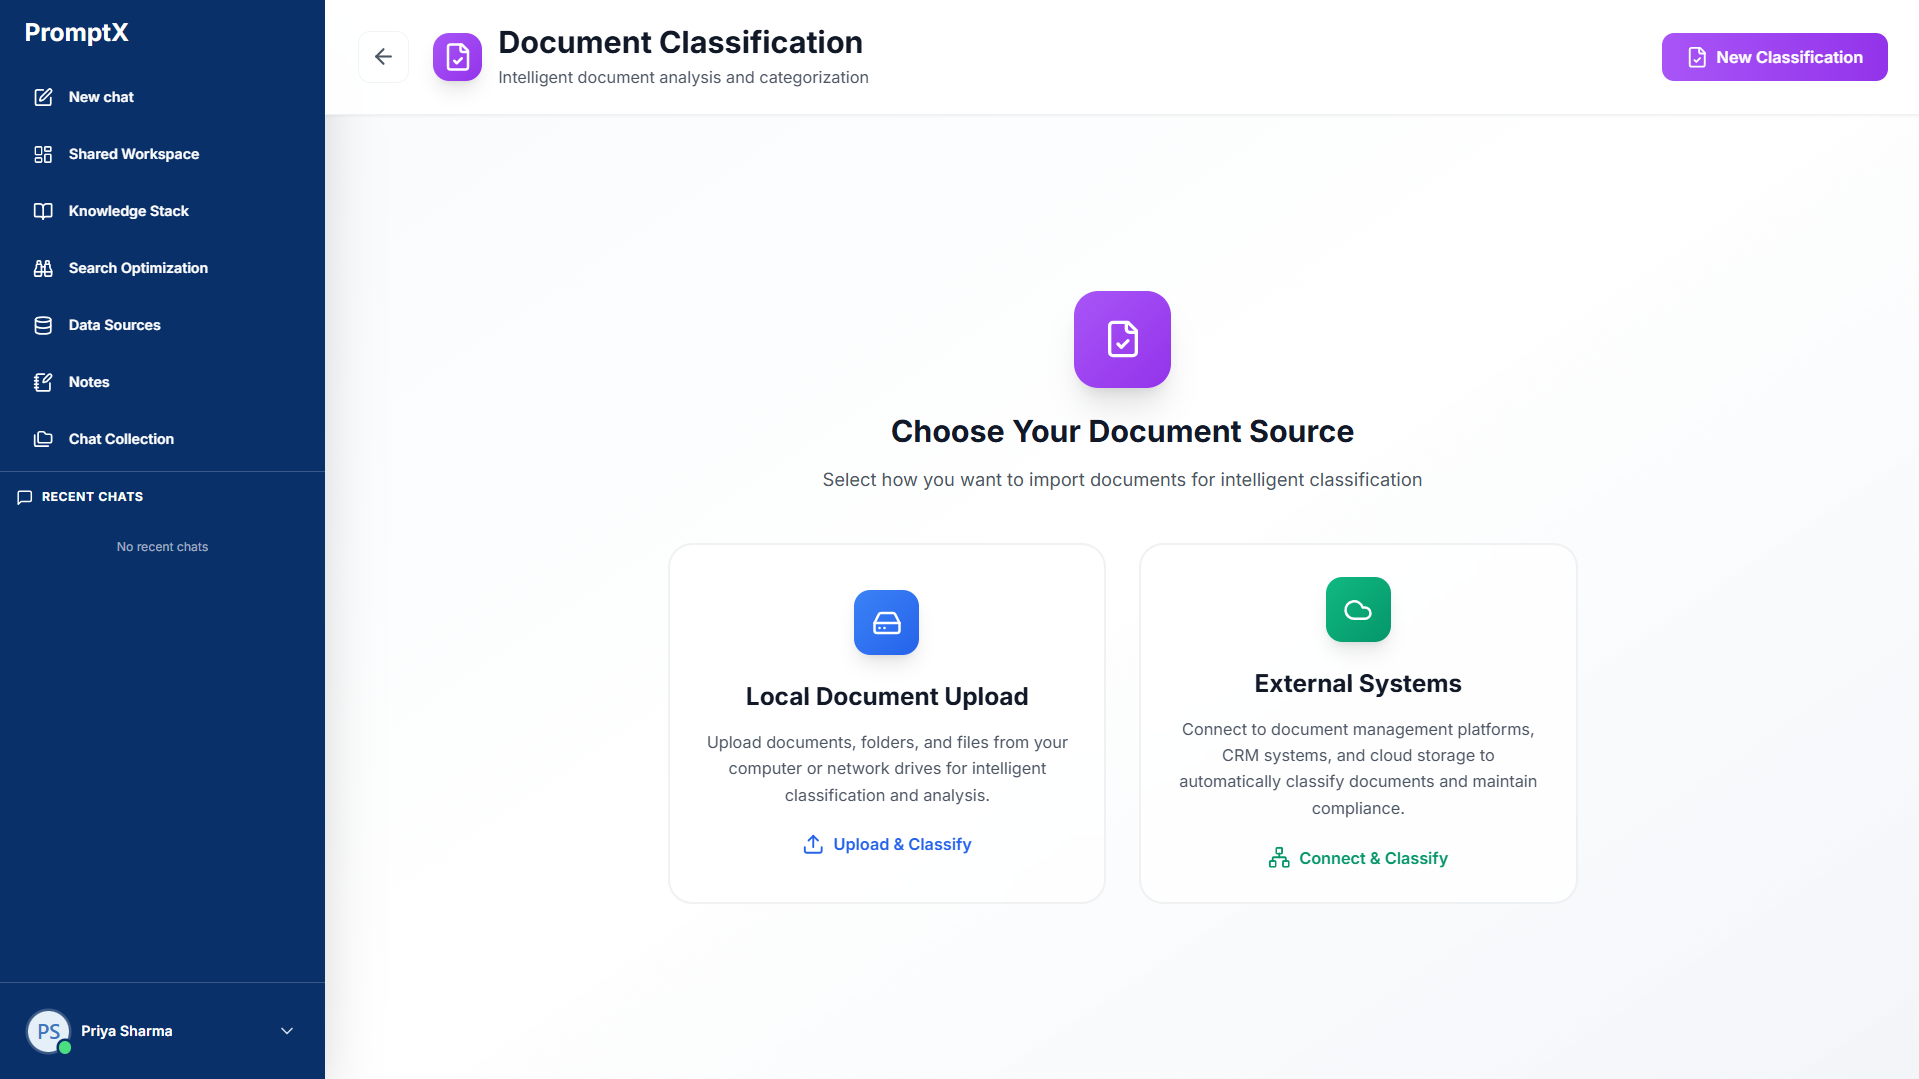Viewport: 1919px width, 1079px height.
Task: Click the RECENT CHATS section label
Action: [92, 497]
